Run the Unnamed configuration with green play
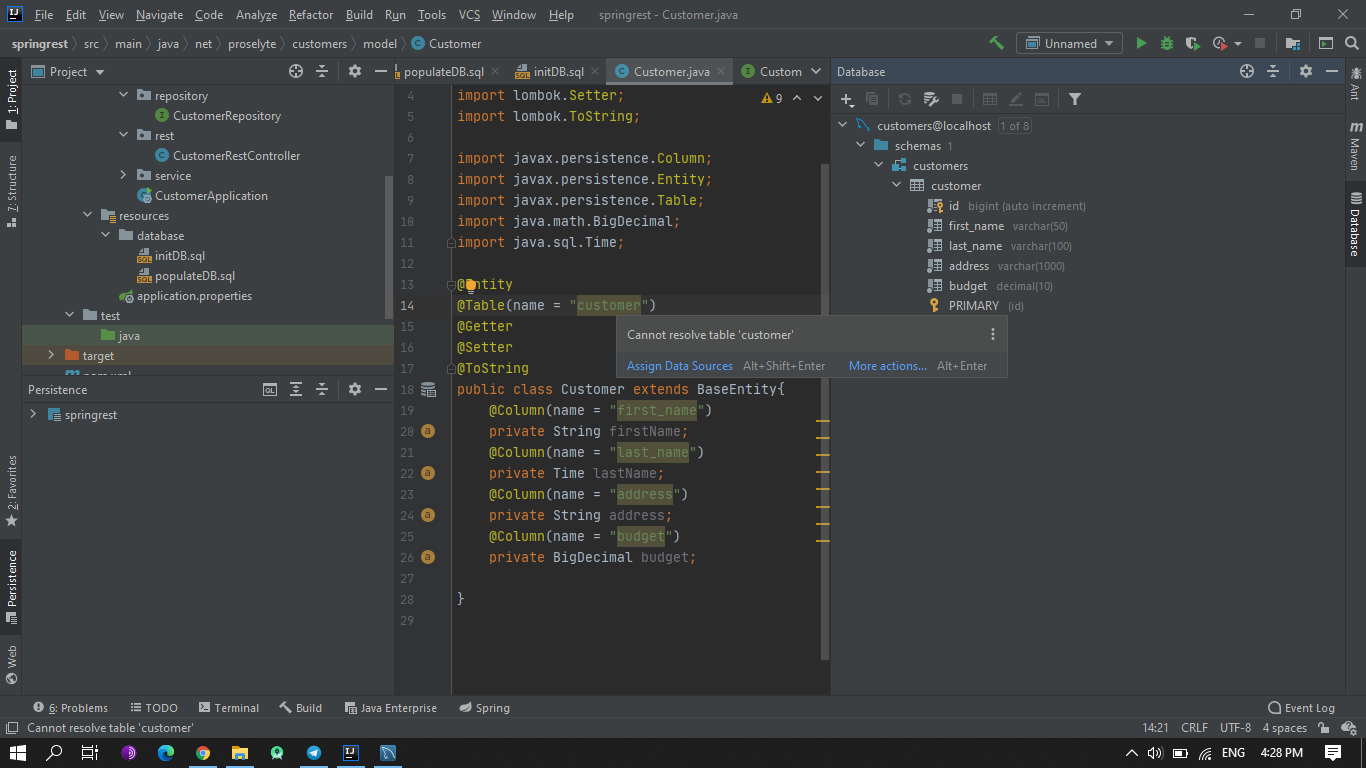The width and height of the screenshot is (1366, 768). (1141, 43)
